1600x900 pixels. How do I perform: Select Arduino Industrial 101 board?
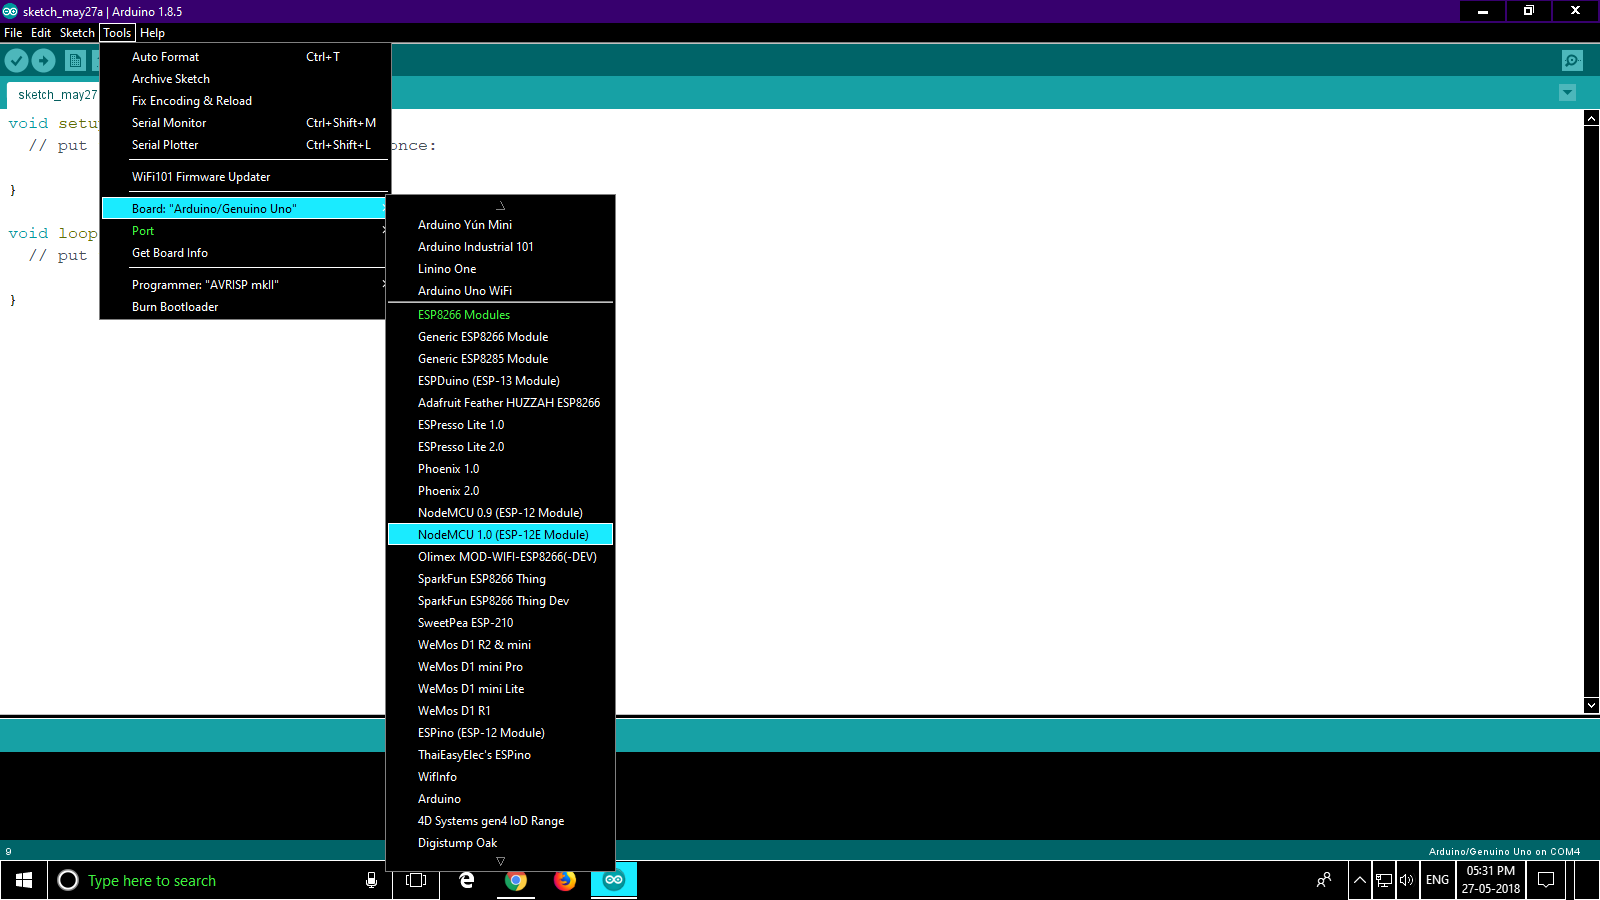pos(500,247)
